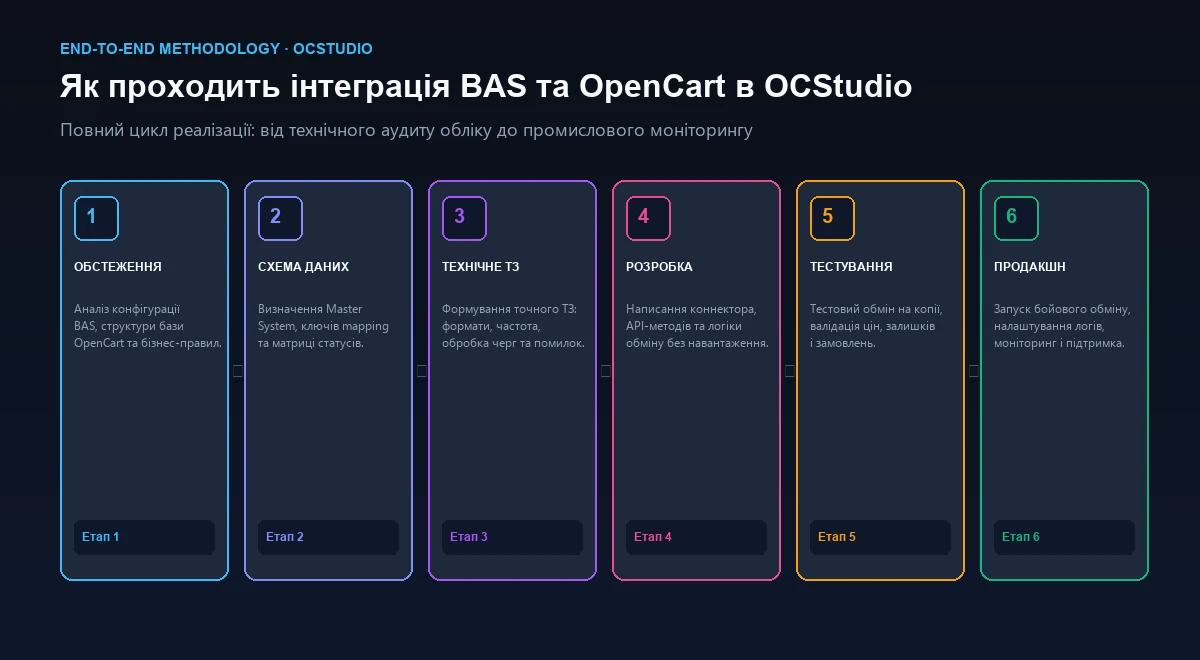Click connector marker between cards 1 and 2
1200x660 pixels.
pyautogui.click(x=237, y=371)
